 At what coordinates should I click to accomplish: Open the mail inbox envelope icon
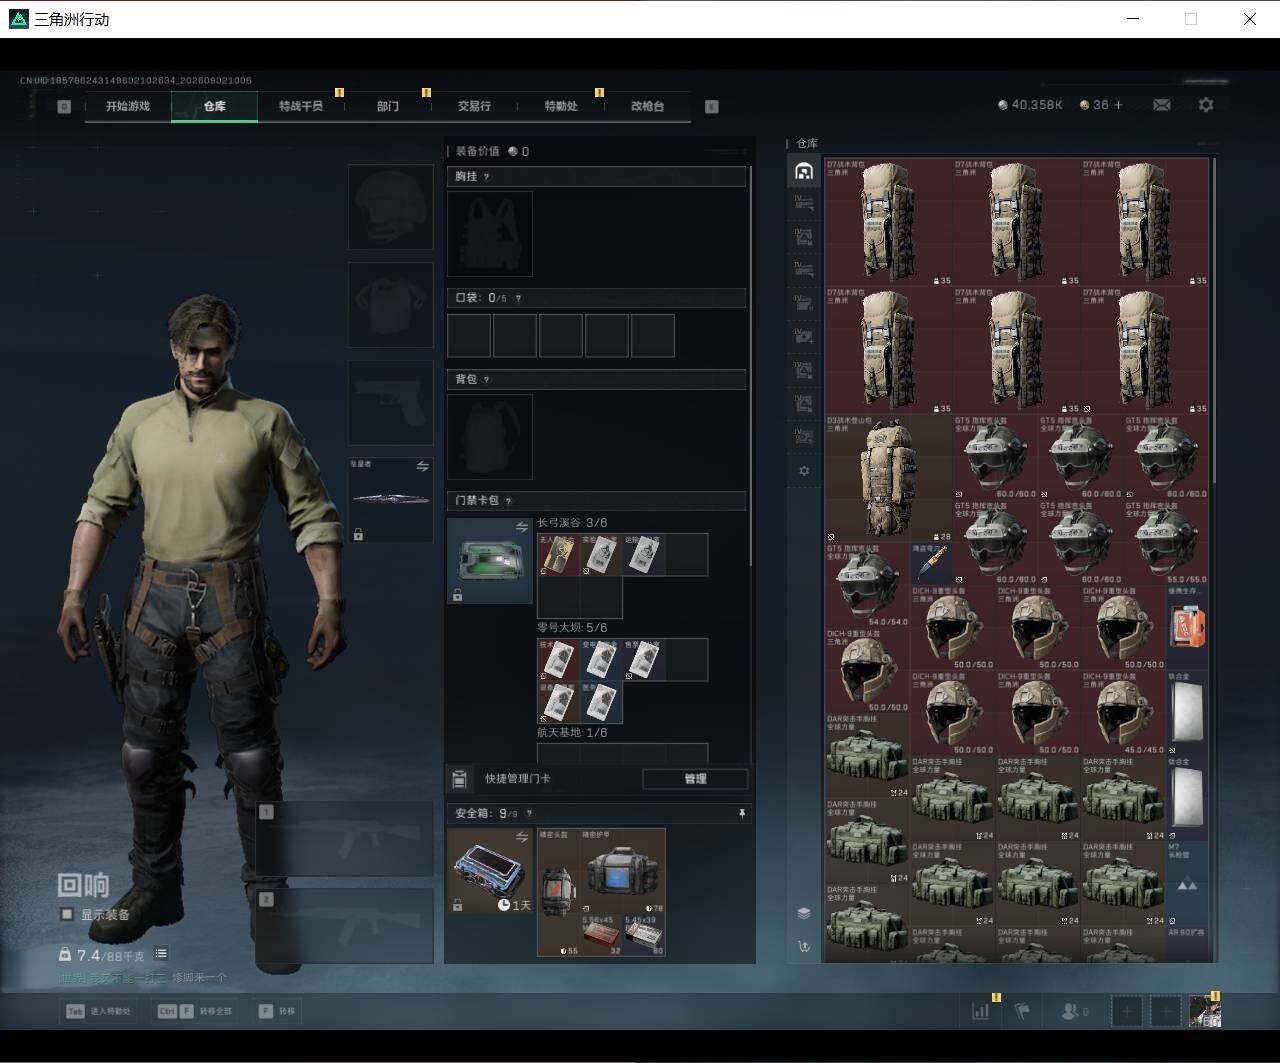pyautogui.click(x=1161, y=105)
